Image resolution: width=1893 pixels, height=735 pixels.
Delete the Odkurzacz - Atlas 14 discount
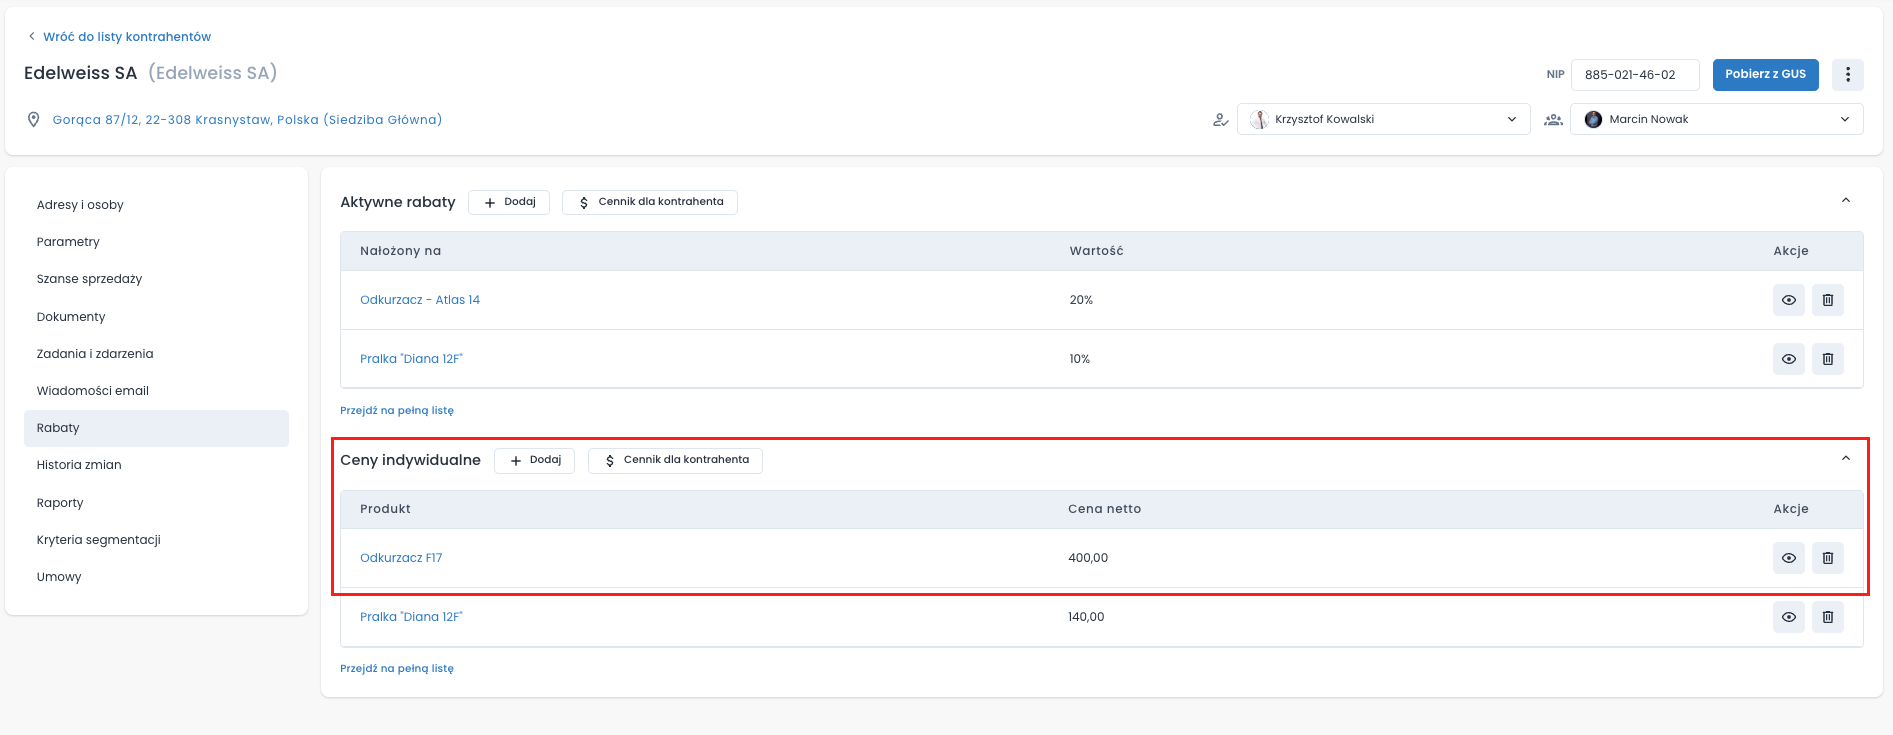1827,300
